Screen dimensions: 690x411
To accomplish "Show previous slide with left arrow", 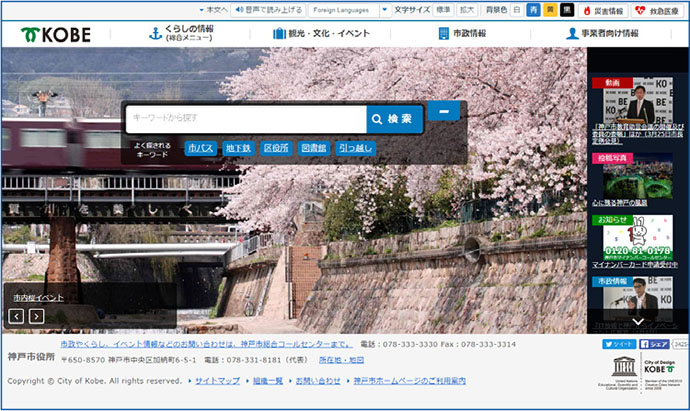I will 16,316.
